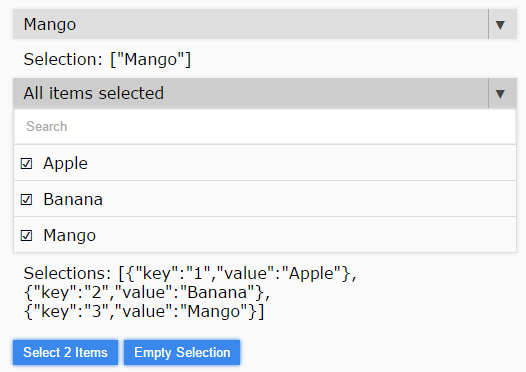Click the Mango value text in top dropdown
Viewport: 526px width, 372px height.
coord(50,25)
